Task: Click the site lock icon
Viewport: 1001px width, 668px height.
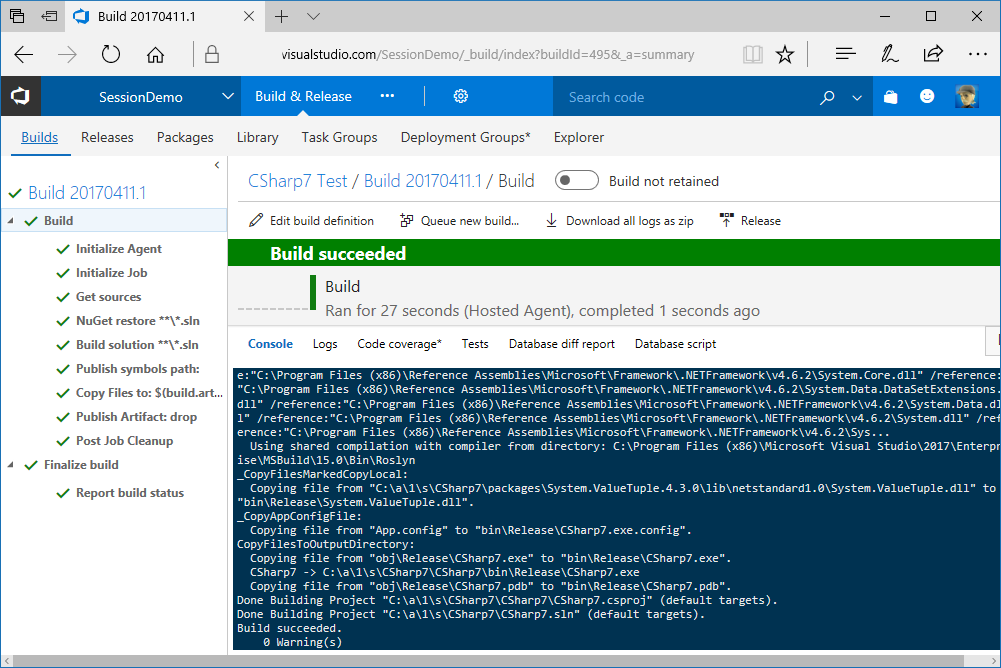Action: (212, 54)
